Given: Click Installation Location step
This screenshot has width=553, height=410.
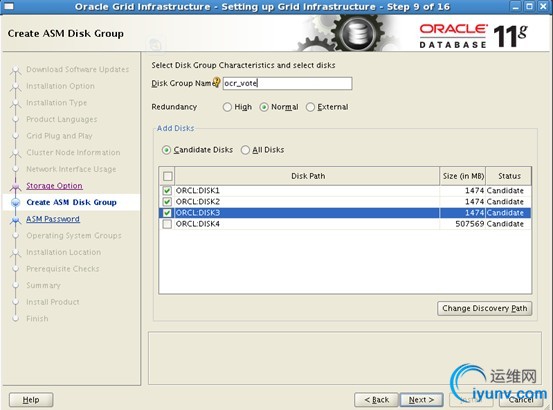Looking at the screenshot, I should [63, 252].
